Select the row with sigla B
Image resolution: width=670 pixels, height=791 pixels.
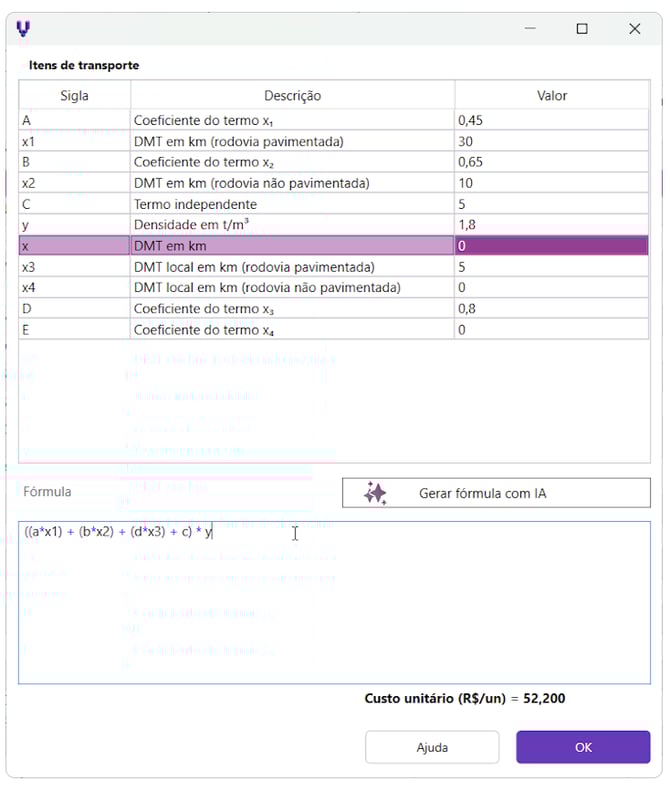tap(74, 162)
